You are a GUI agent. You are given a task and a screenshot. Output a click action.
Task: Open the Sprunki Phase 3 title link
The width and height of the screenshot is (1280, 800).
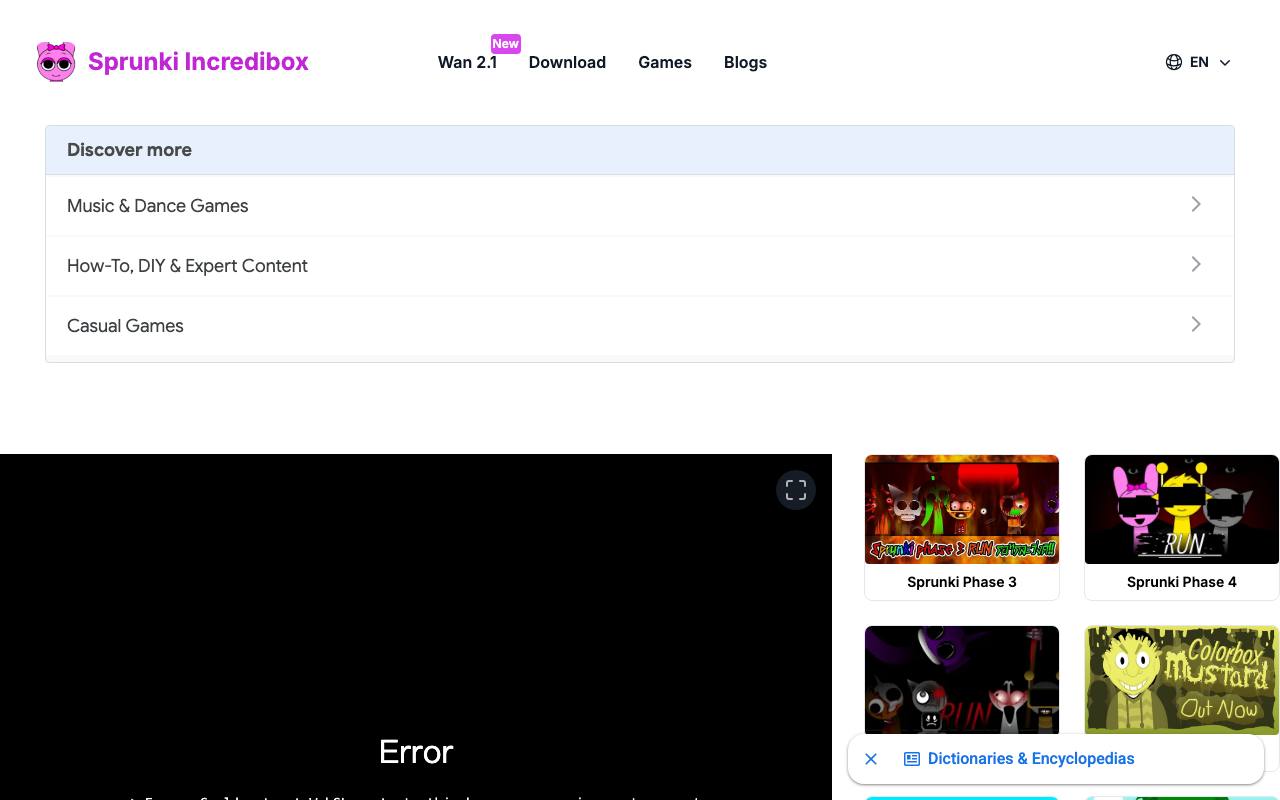click(x=962, y=582)
